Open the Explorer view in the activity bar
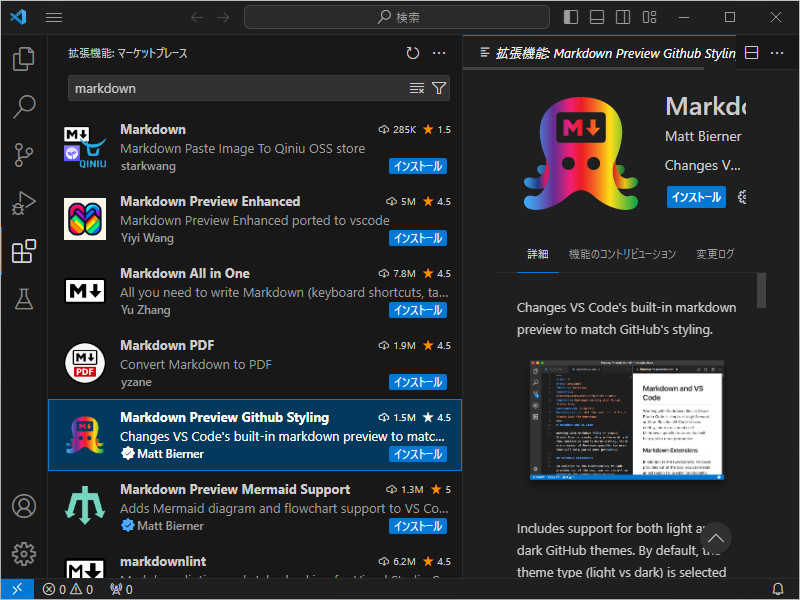Screen dimensions: 800x600 coord(23,60)
